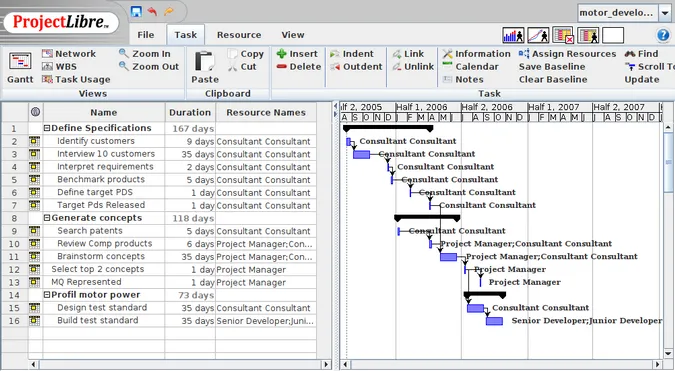Click the save disk icon
The width and height of the screenshot is (675, 371).
click(136, 12)
